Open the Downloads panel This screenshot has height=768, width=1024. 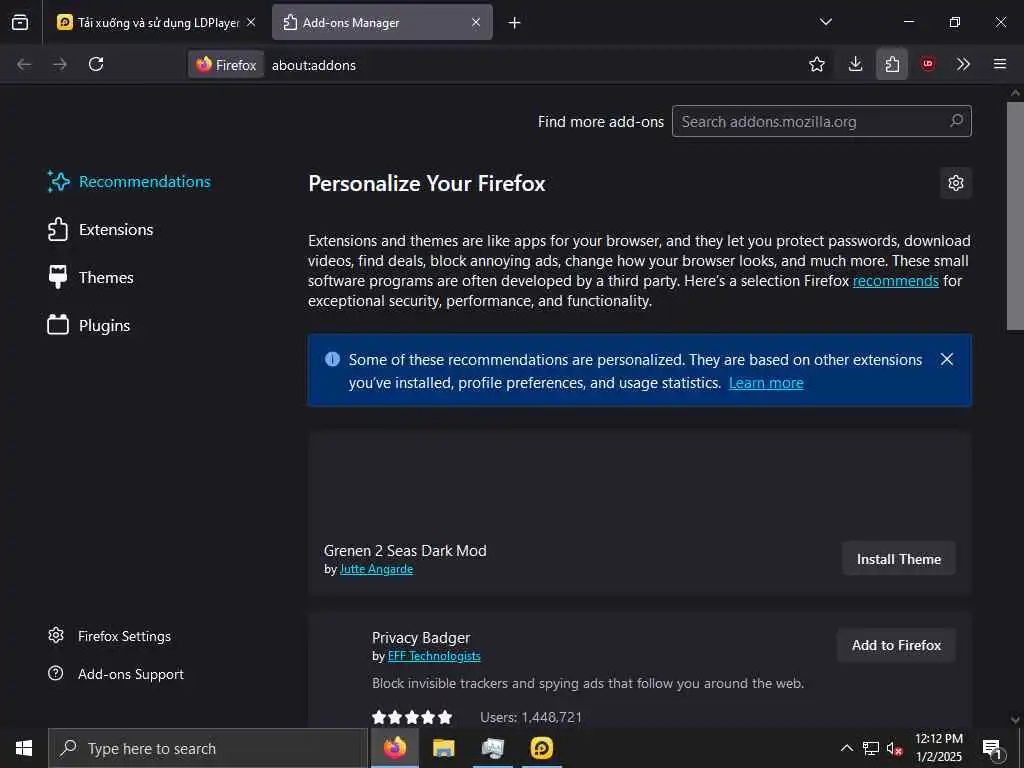point(855,64)
